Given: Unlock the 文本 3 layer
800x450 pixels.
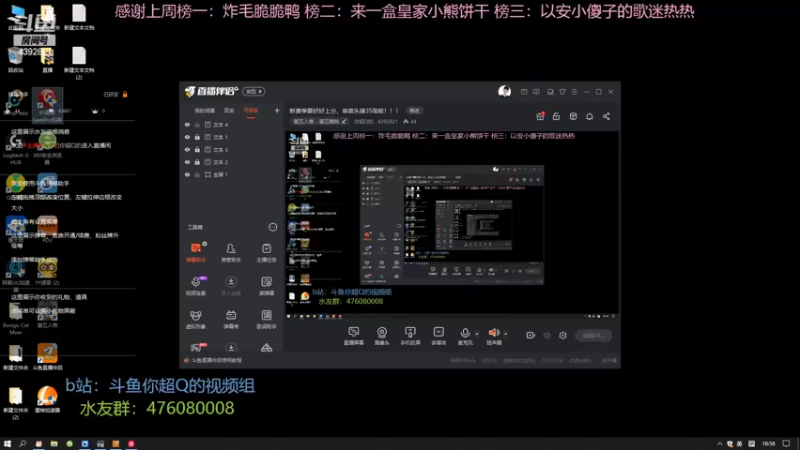Looking at the screenshot, I should coord(197,149).
